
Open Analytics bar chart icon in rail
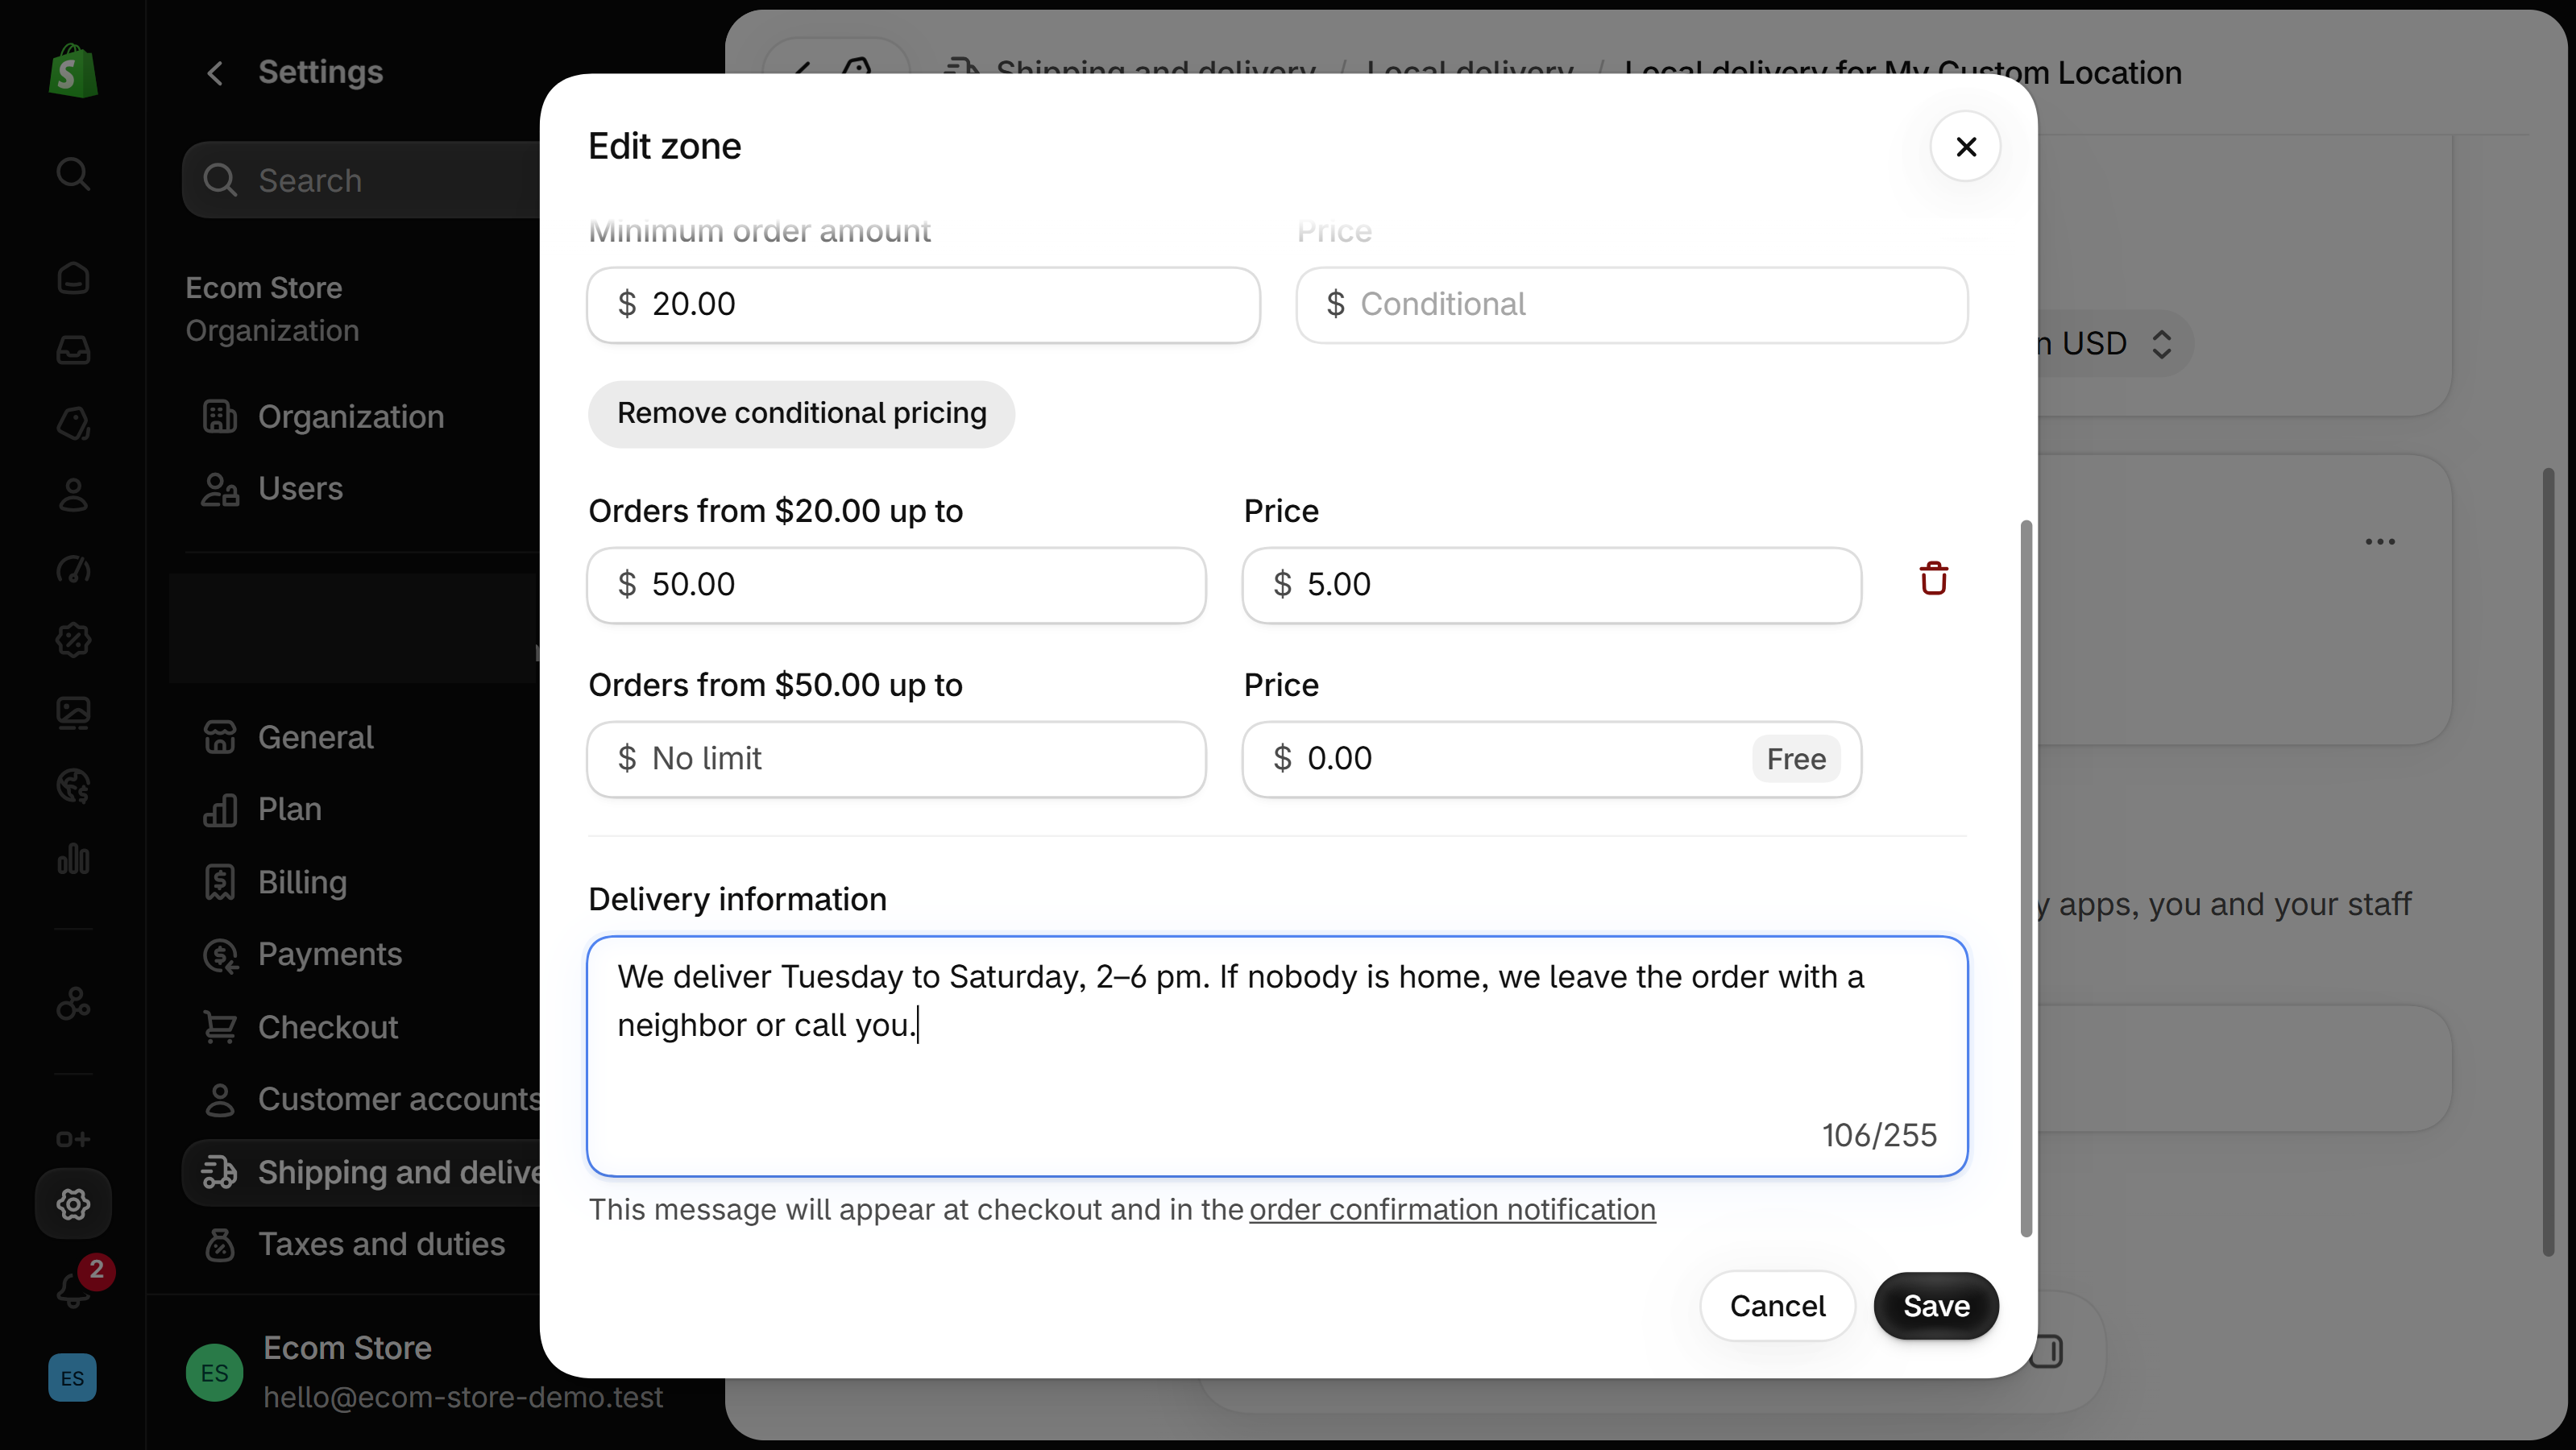tap(73, 858)
